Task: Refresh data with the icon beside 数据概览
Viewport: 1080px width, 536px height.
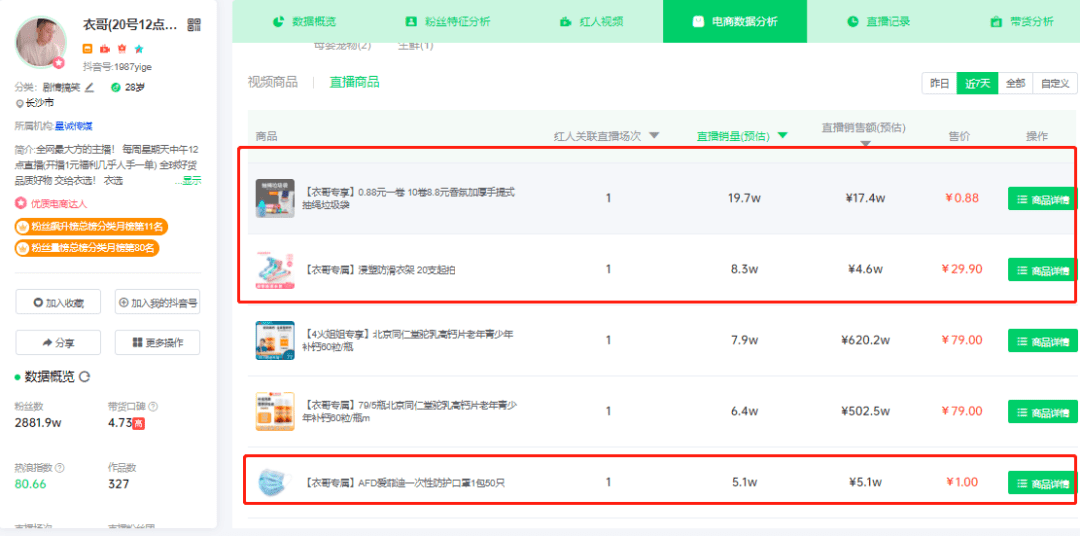Action: (x=85, y=377)
